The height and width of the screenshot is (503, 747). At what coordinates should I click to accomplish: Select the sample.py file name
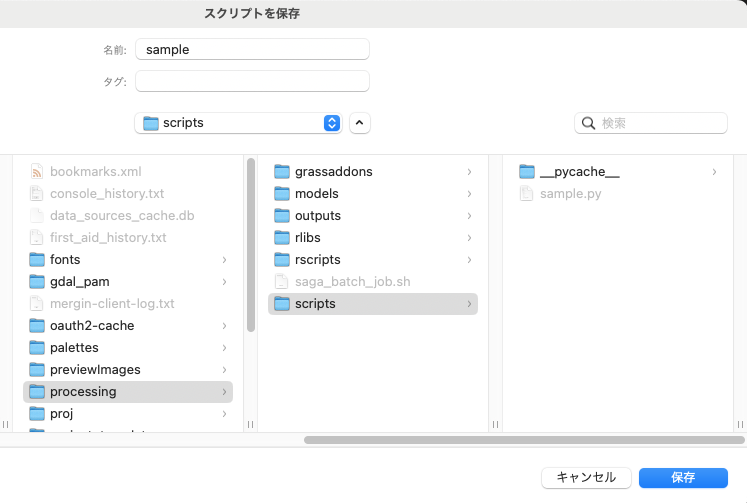[570, 193]
